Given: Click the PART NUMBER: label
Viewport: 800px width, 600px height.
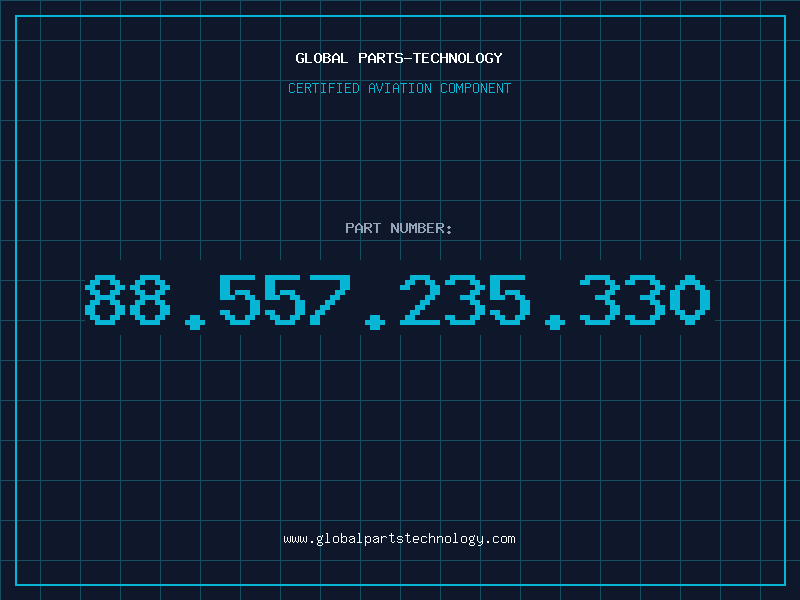Looking at the screenshot, I should click(x=399, y=228).
